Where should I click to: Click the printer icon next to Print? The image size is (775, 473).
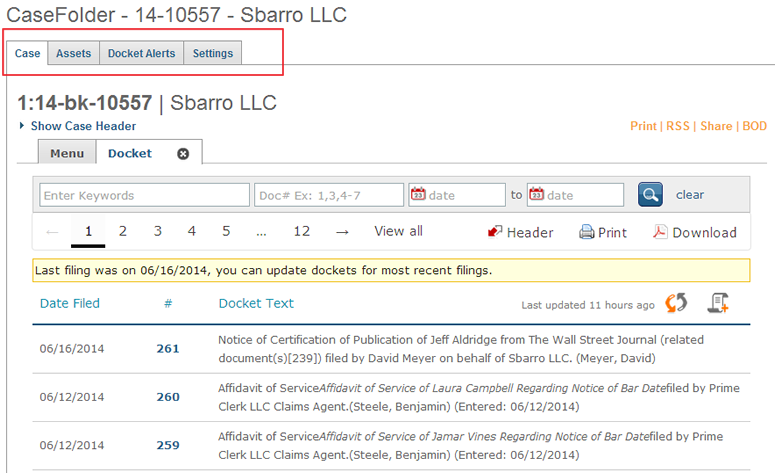[x=587, y=232]
